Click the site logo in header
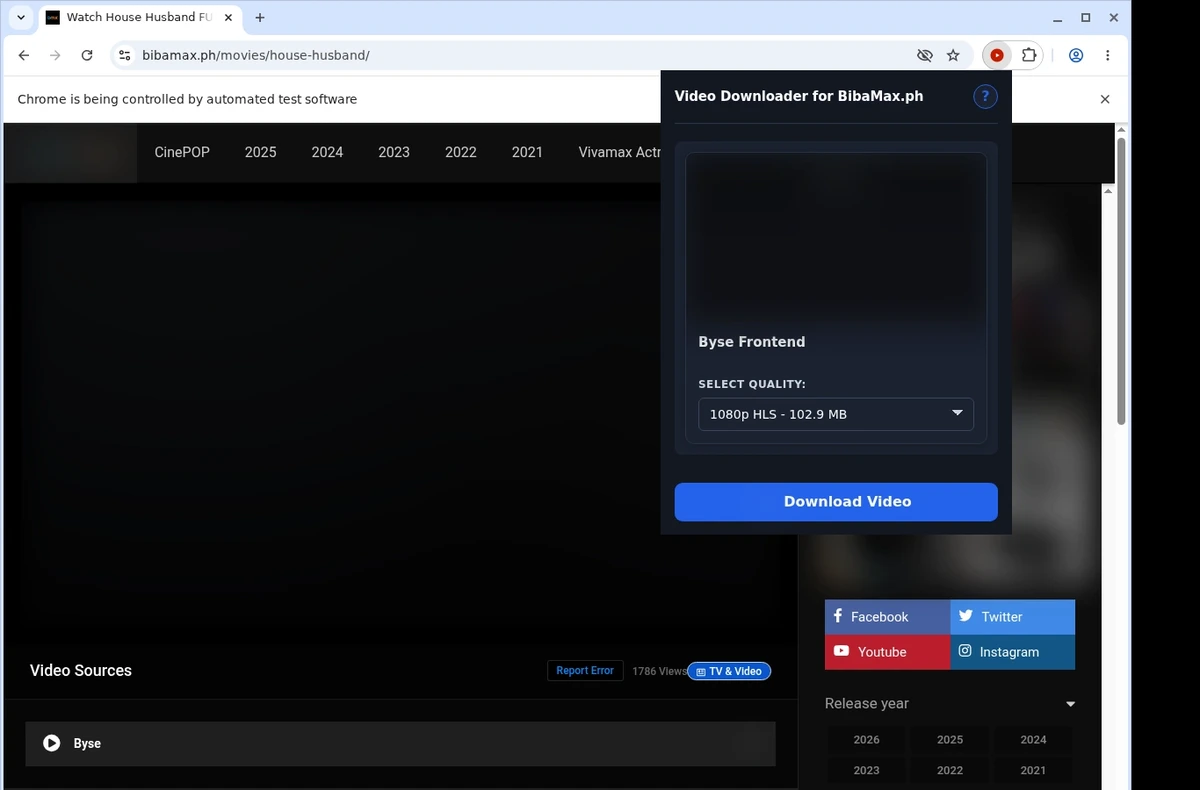 pos(70,153)
